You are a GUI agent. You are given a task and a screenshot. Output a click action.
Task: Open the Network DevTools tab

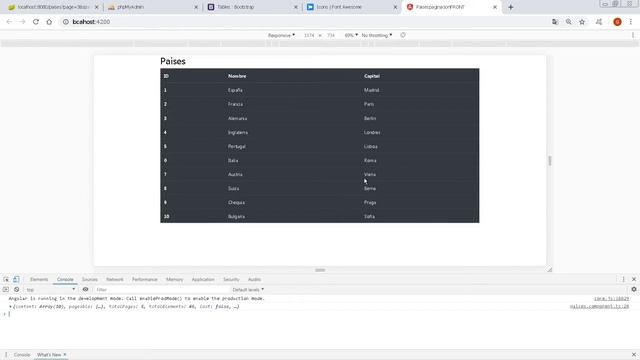click(x=115, y=279)
